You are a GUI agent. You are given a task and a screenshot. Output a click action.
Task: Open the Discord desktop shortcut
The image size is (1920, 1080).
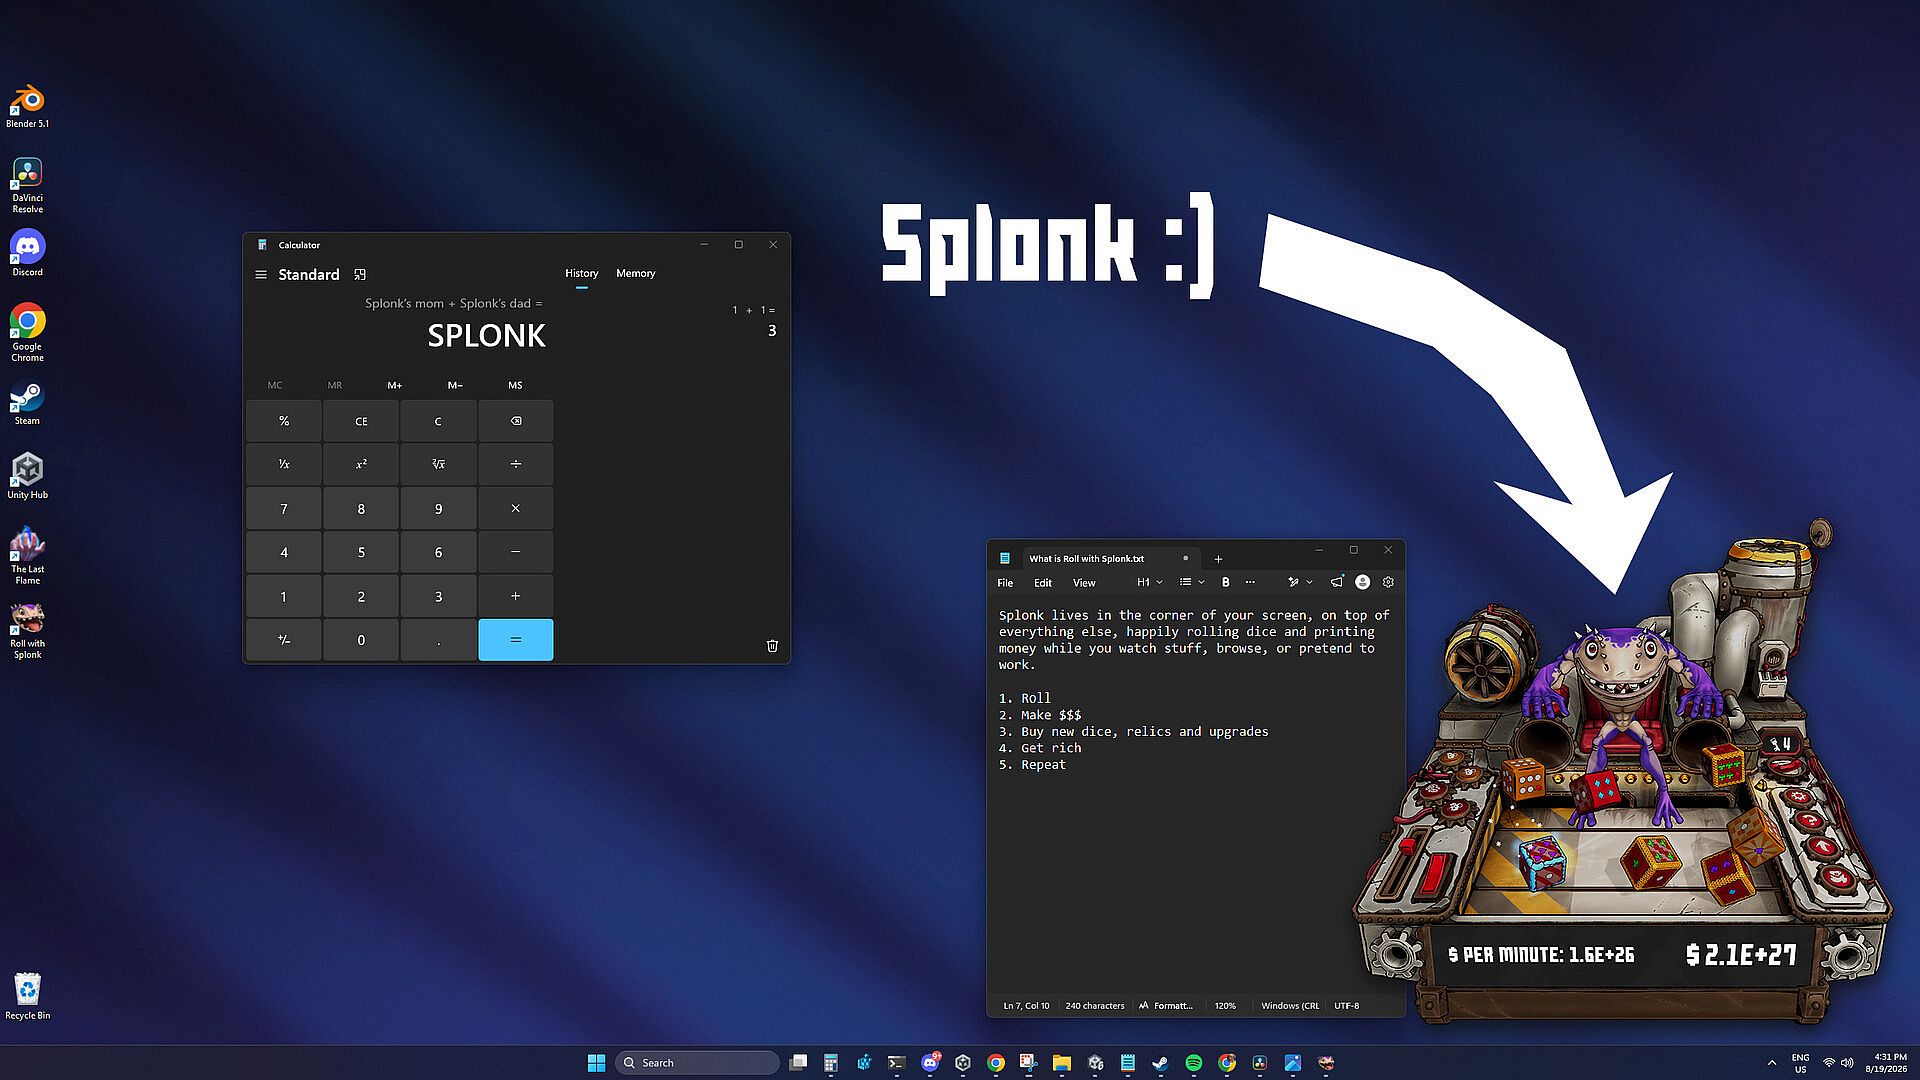[x=27, y=253]
